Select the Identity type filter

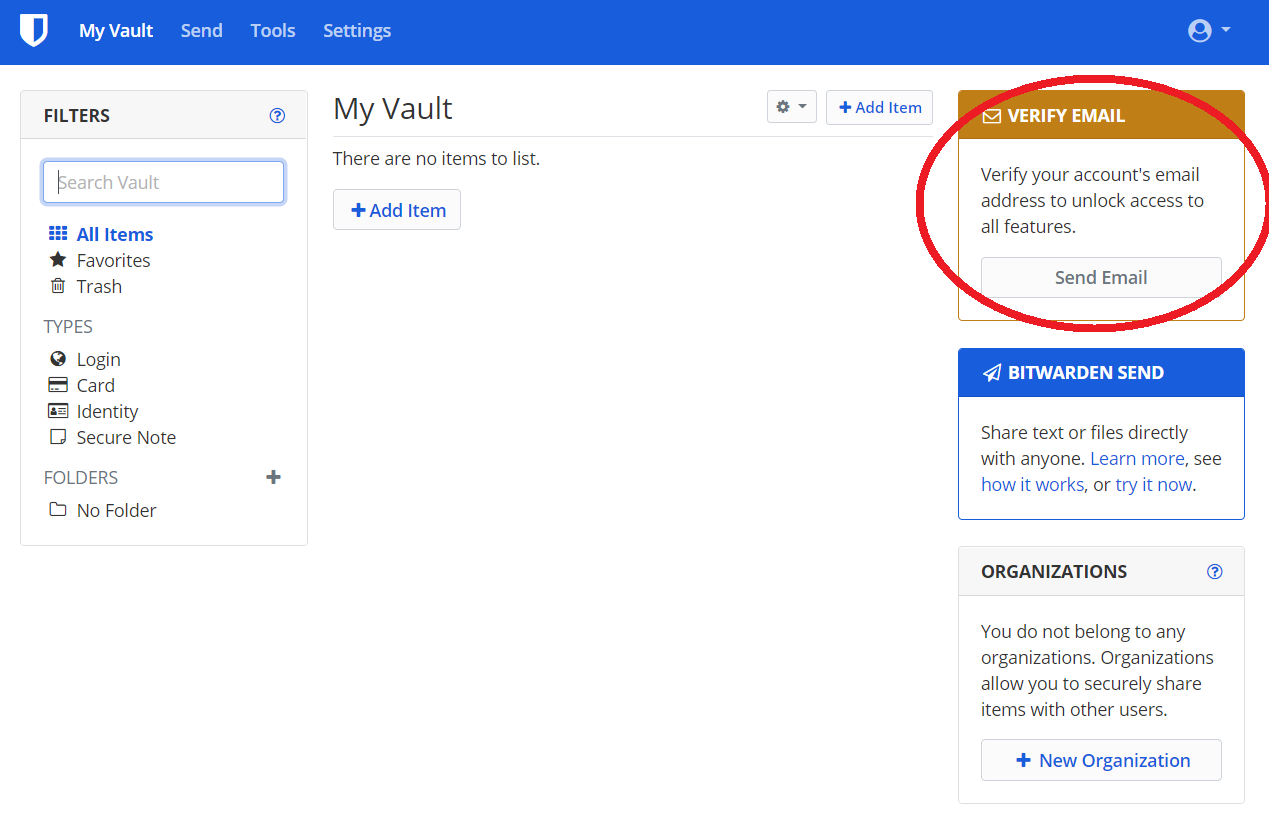(107, 411)
